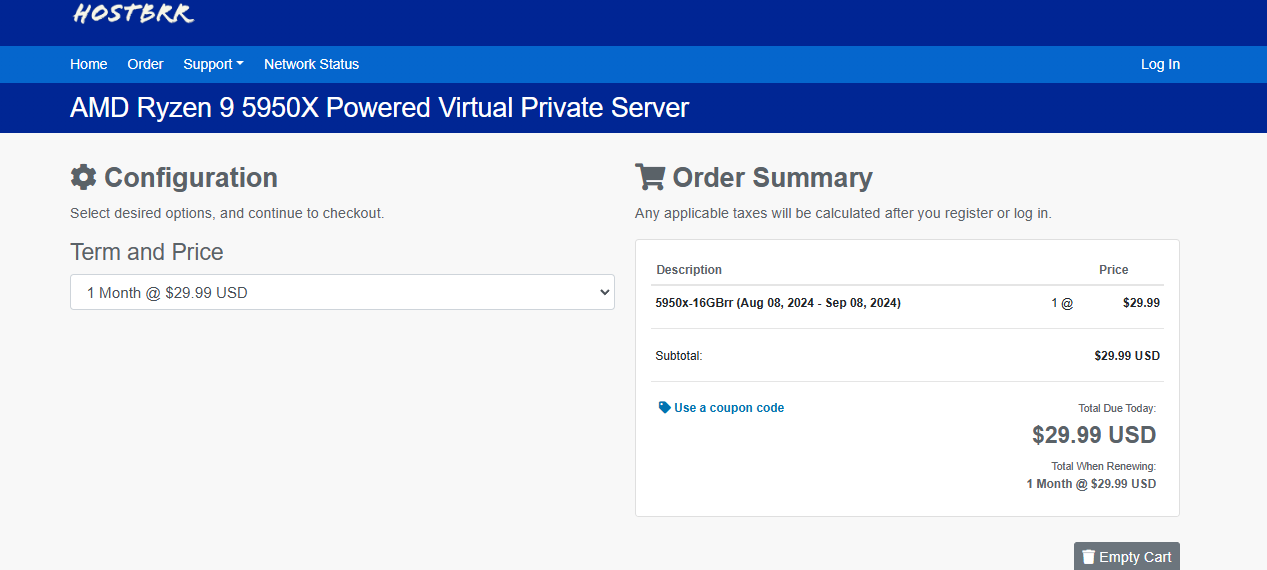Click the Term and Price label
1267x570 pixels.
(x=147, y=252)
